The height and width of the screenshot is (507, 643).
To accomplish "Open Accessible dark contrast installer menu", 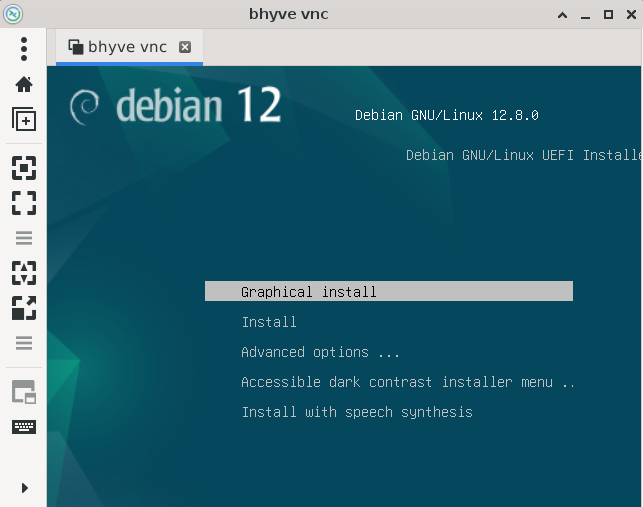I will pos(408,382).
